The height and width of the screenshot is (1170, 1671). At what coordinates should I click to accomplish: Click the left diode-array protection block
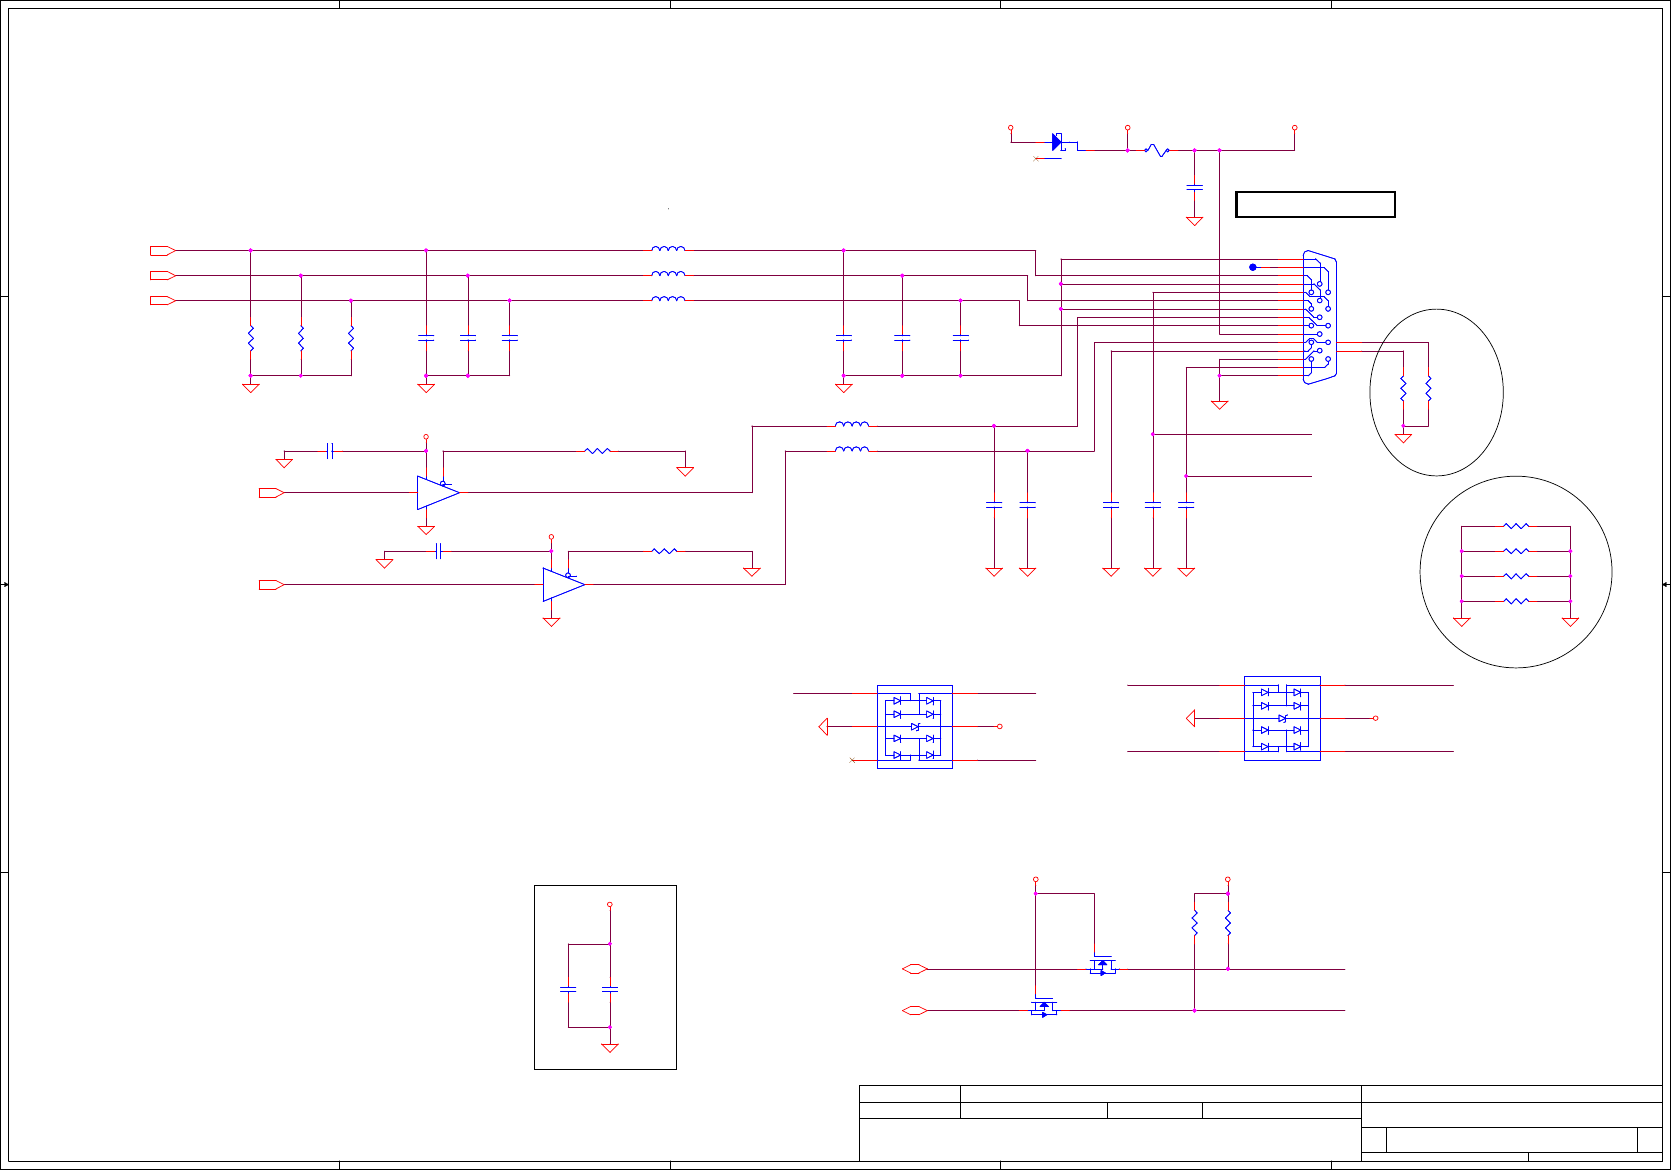point(915,727)
